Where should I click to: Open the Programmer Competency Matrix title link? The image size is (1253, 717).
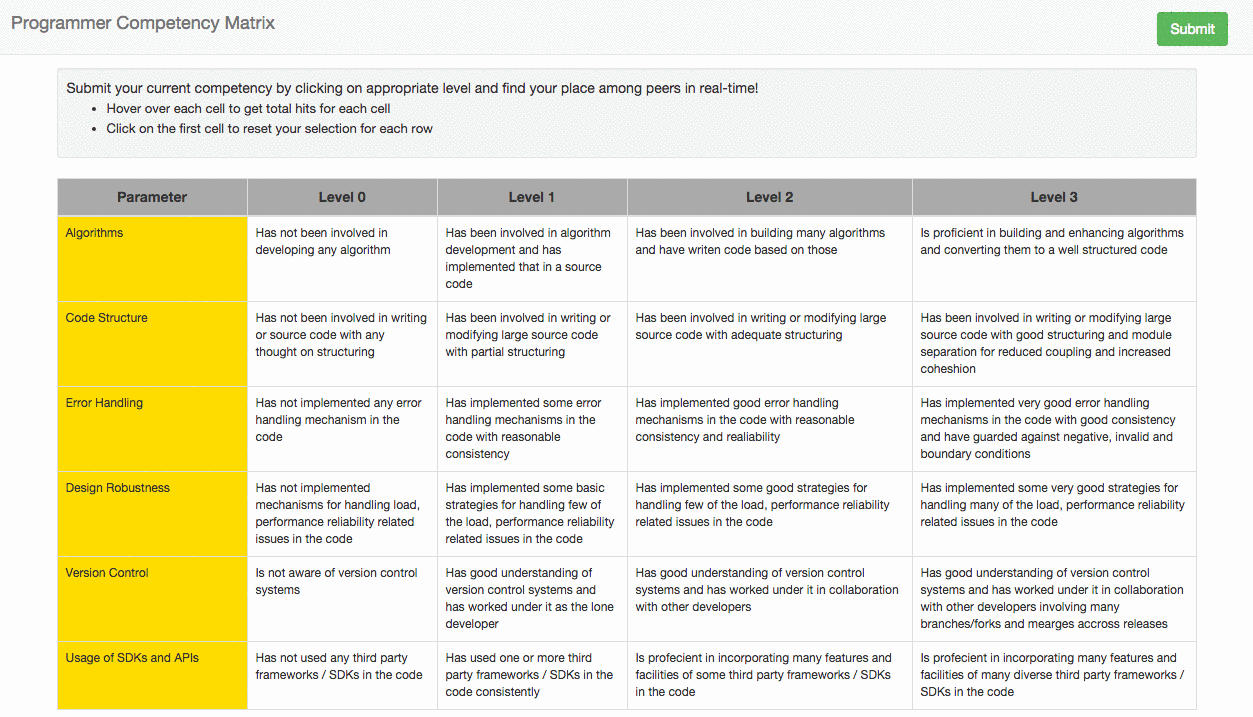[x=143, y=23]
